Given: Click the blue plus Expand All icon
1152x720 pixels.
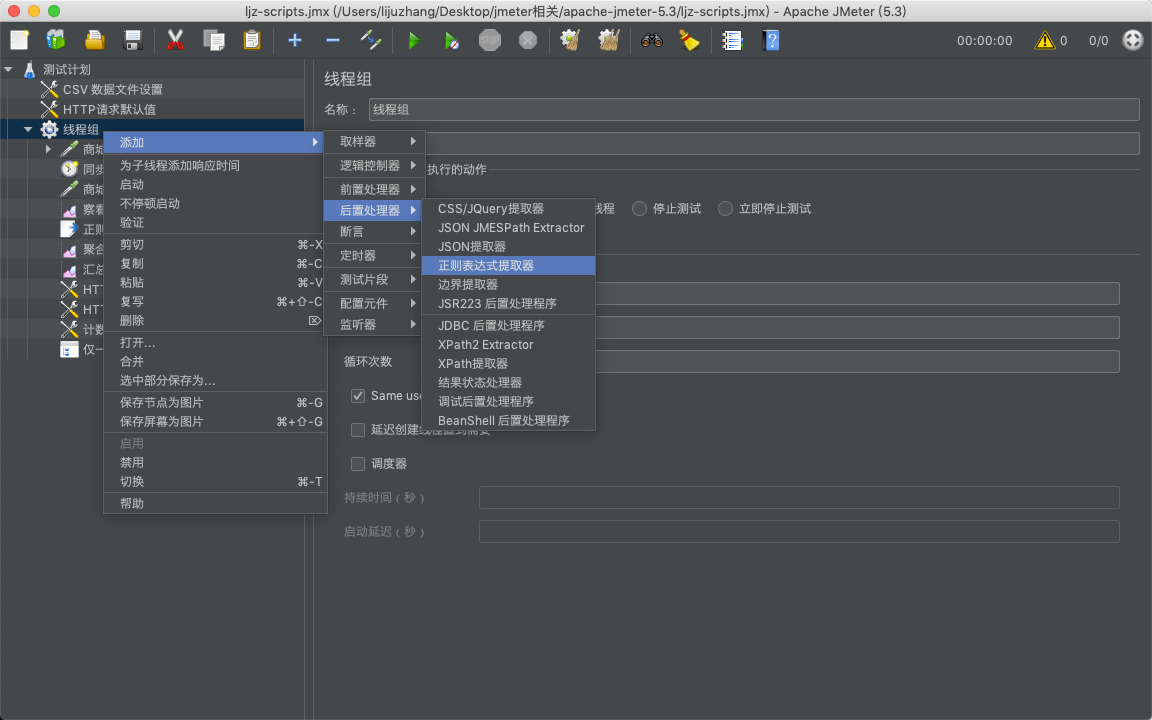Looking at the screenshot, I should pos(295,40).
